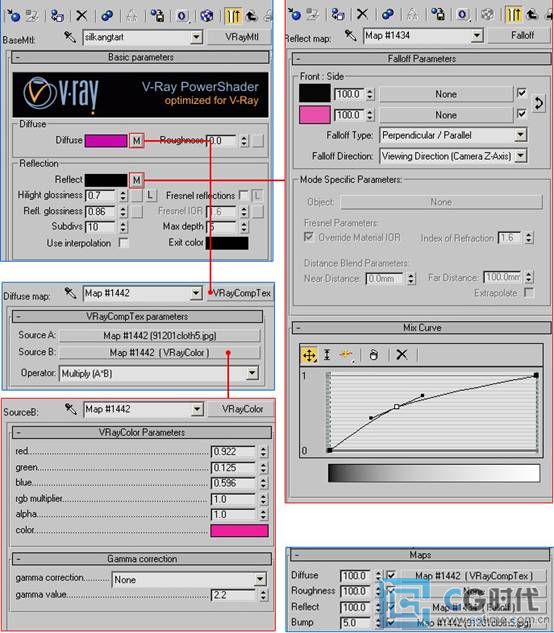554x633 pixels.
Task: Toggle Diffuse map checkbox in Maps rollout
Action: [391, 575]
